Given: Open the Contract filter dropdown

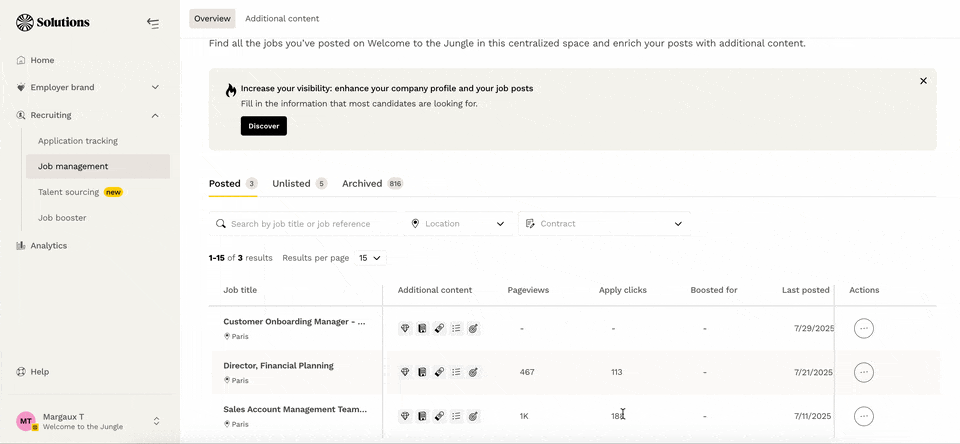Looking at the screenshot, I should pos(604,224).
